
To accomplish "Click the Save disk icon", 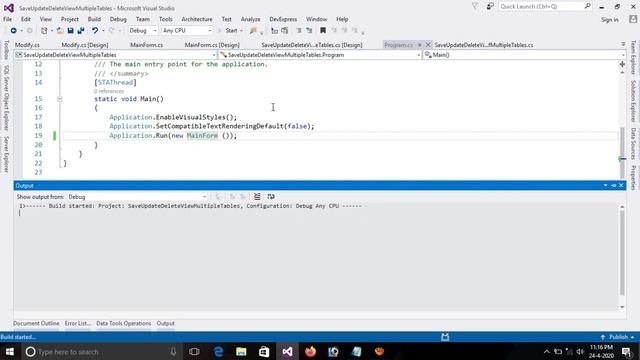I will tap(70, 31).
